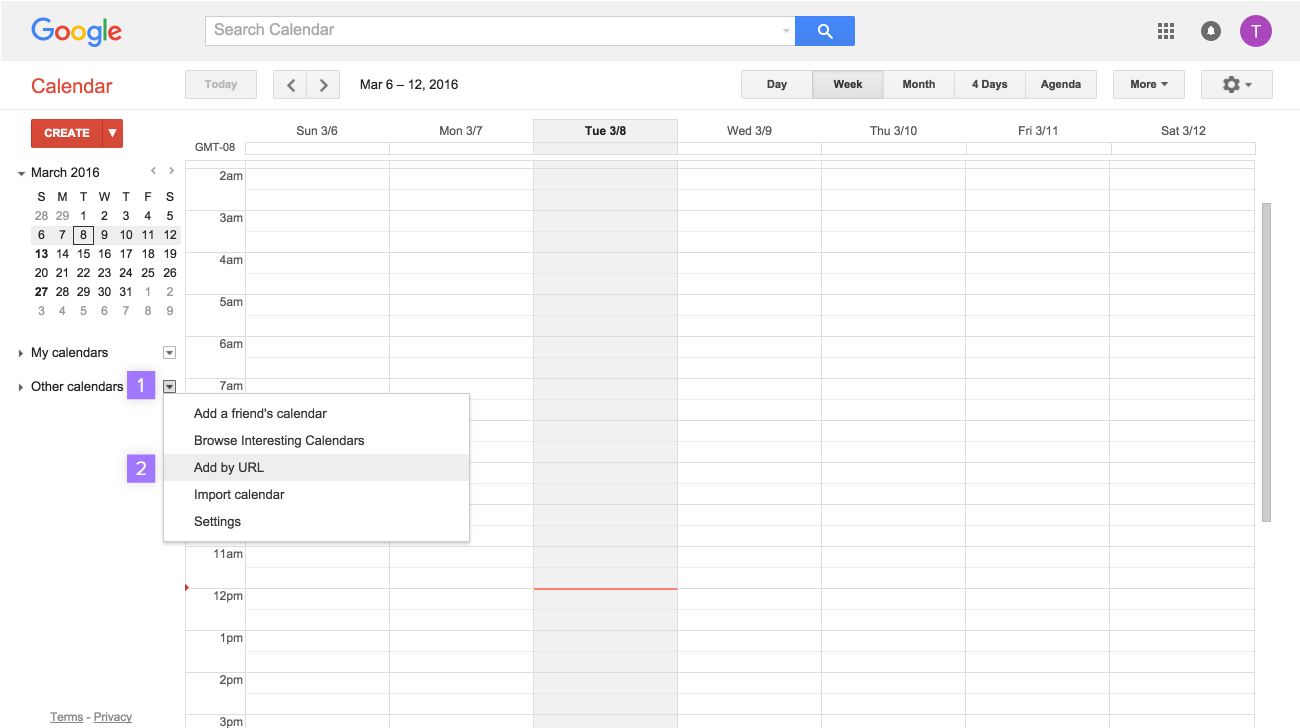Screen dimensions: 1300x728
Task: Open the Google logo homepage
Action: [x=76, y=31]
